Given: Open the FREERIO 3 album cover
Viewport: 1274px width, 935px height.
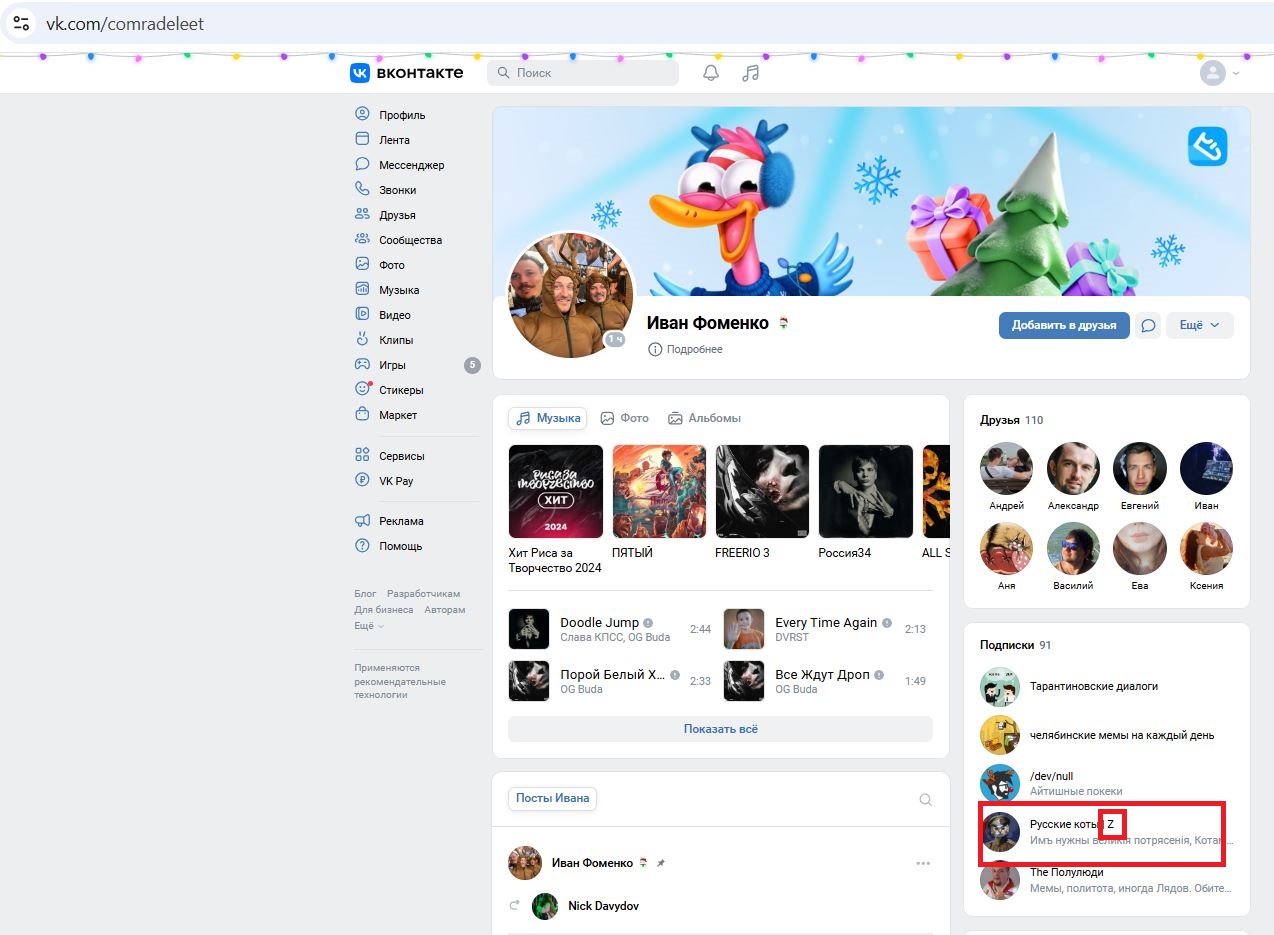Looking at the screenshot, I should (x=762, y=491).
